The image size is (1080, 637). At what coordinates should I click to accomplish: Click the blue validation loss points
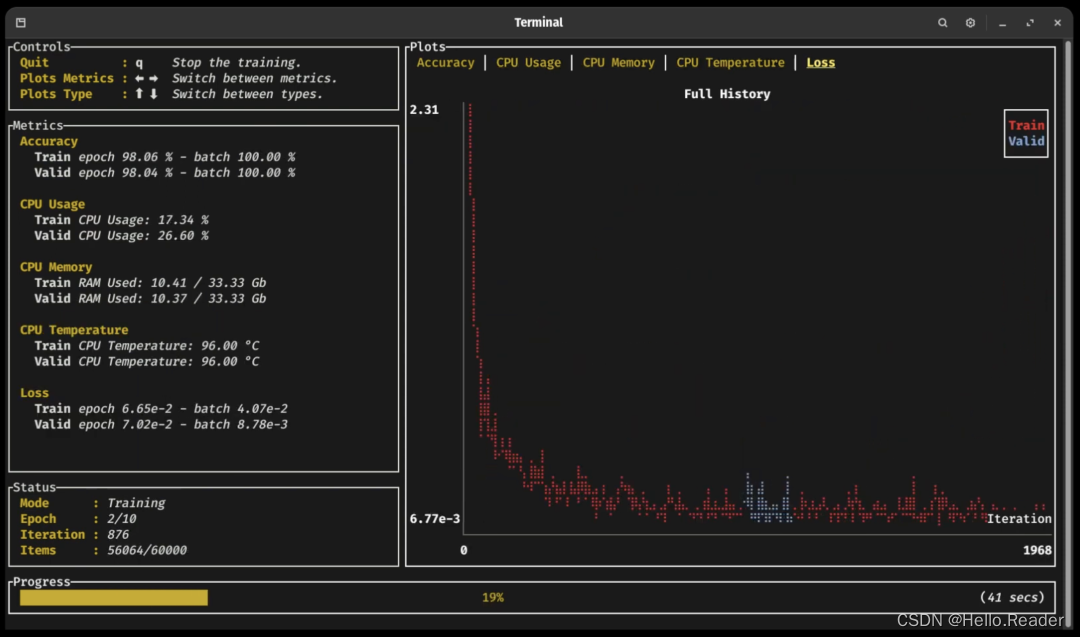tap(767, 499)
